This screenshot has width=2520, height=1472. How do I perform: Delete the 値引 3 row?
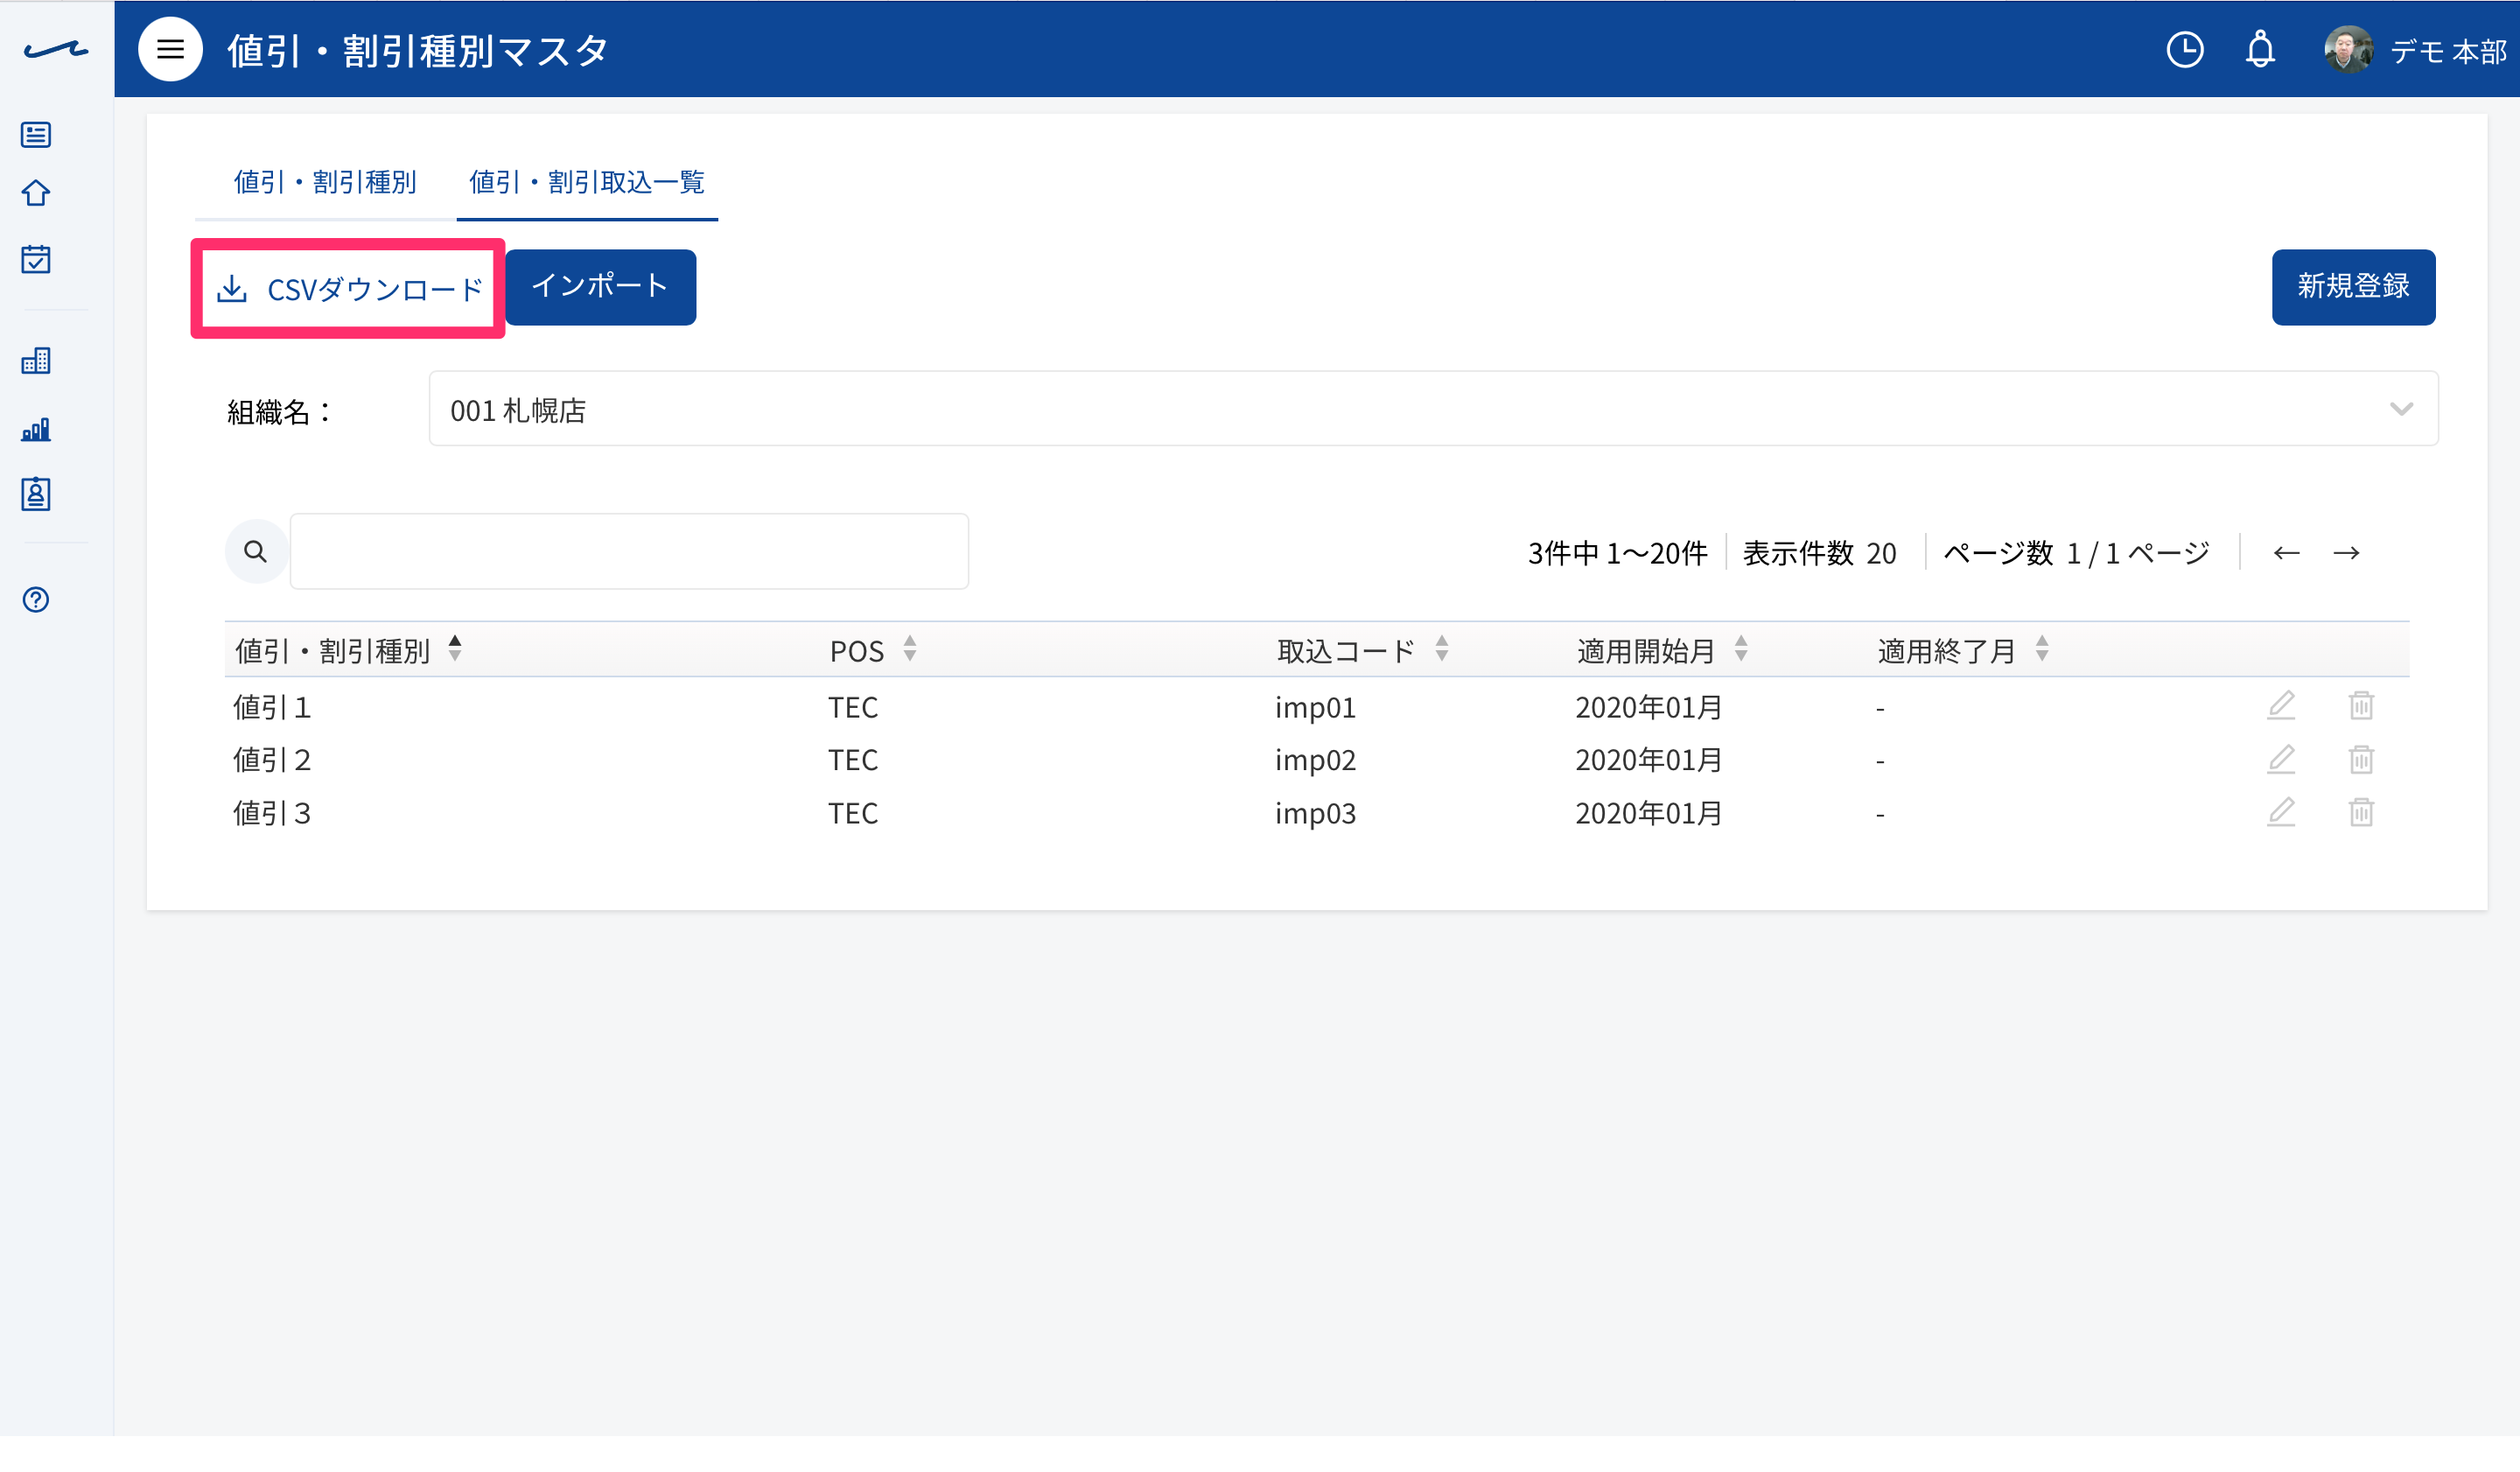[2361, 812]
